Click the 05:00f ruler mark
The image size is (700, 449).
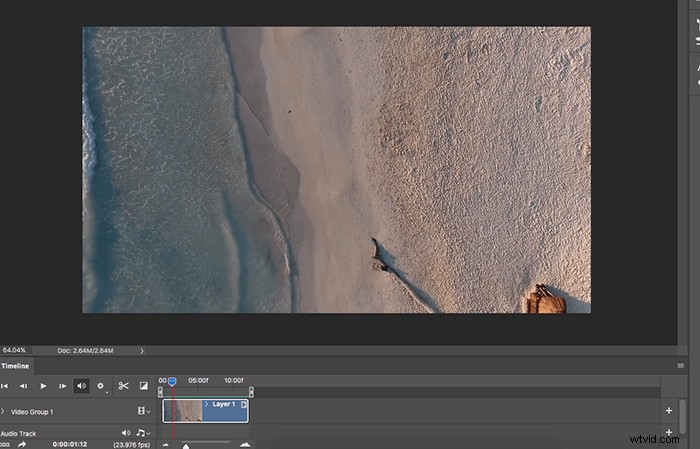point(198,381)
